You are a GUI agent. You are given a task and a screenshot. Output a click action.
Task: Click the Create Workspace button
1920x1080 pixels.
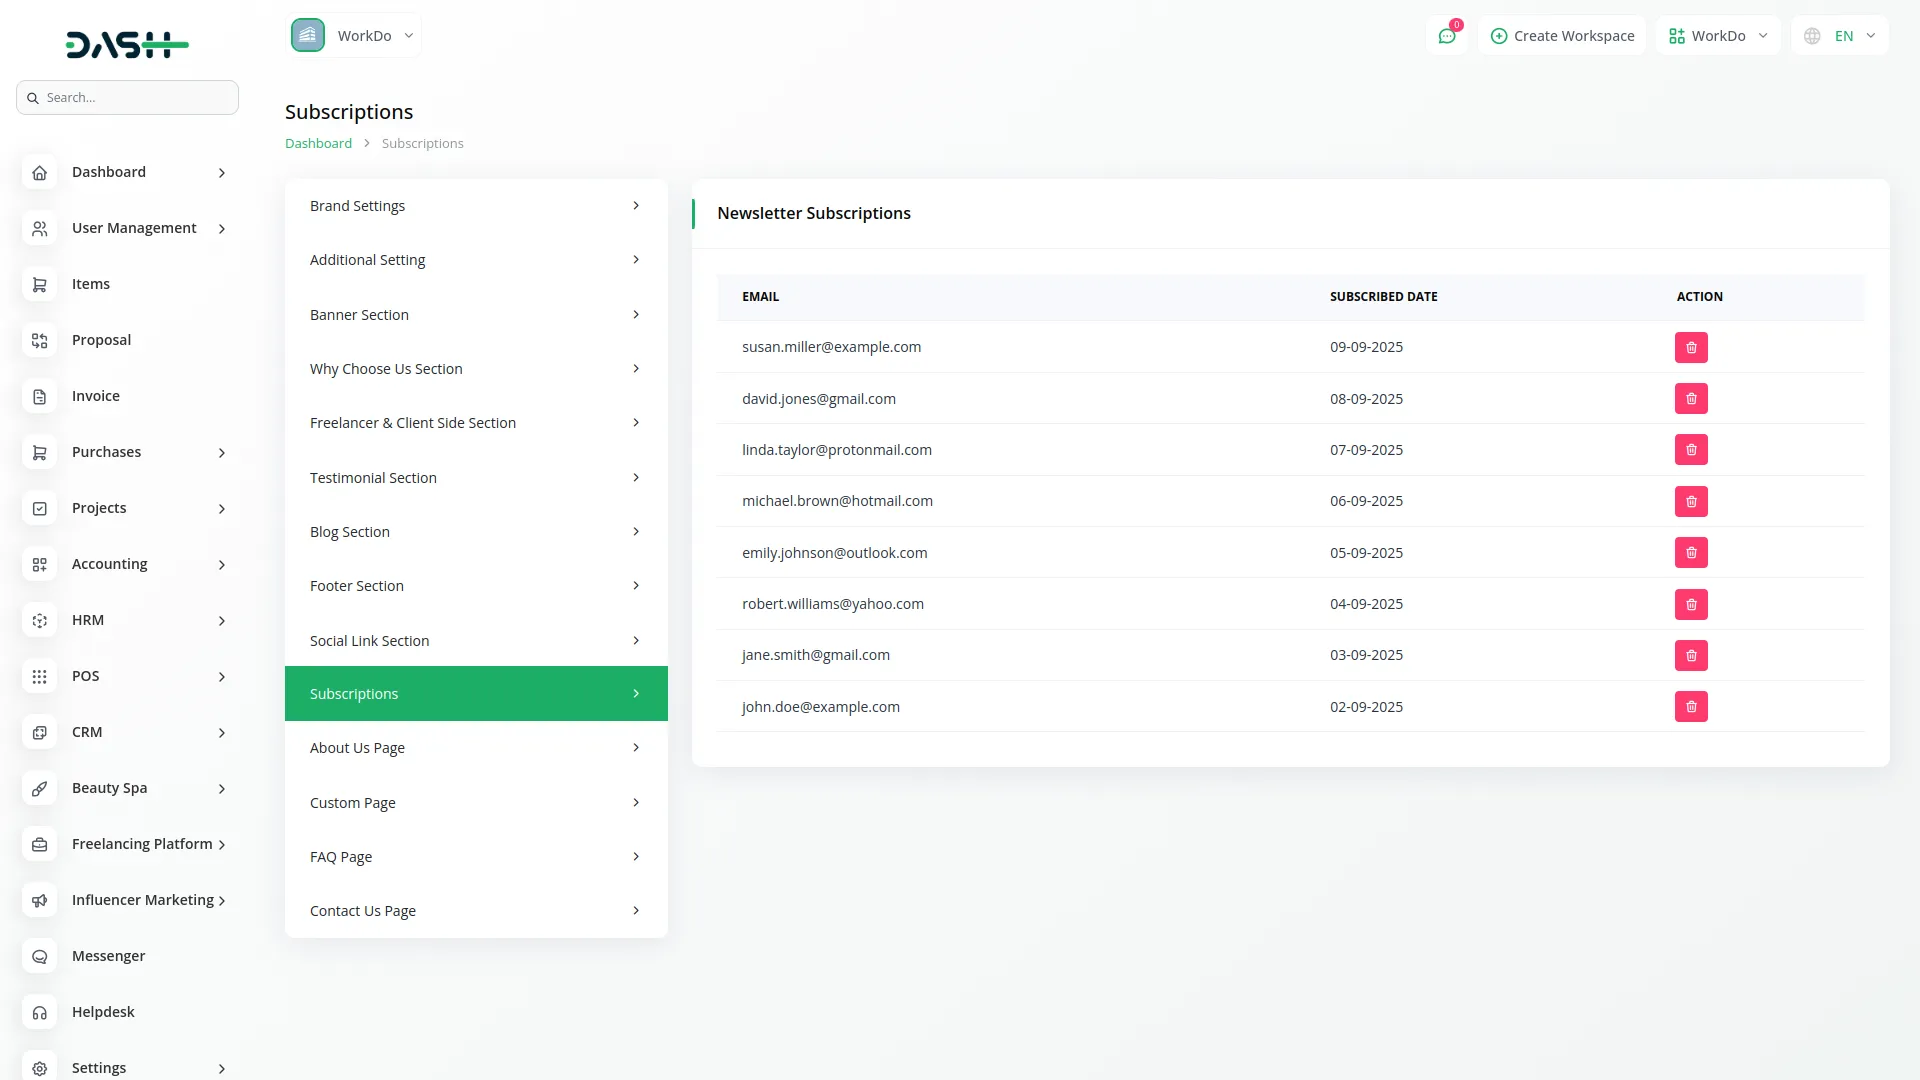pos(1562,35)
